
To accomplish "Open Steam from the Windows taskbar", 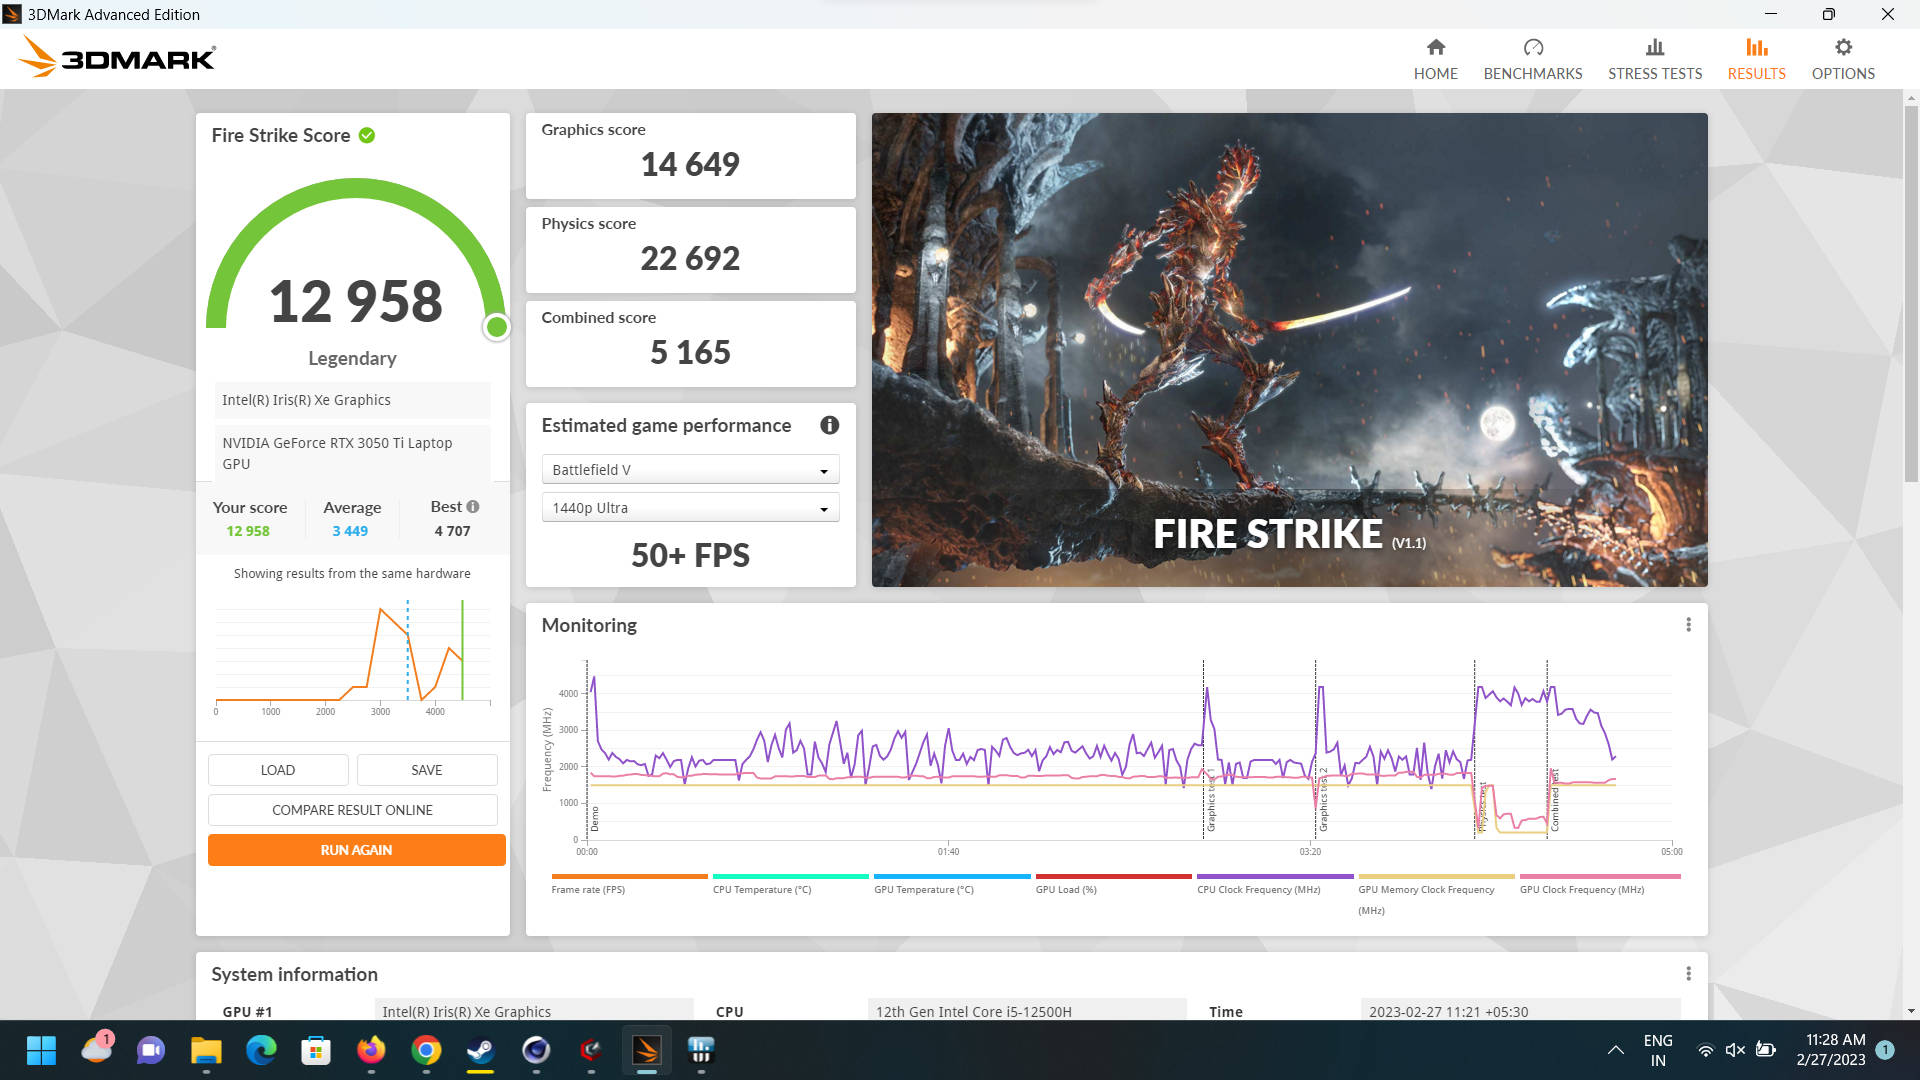I will [480, 1050].
